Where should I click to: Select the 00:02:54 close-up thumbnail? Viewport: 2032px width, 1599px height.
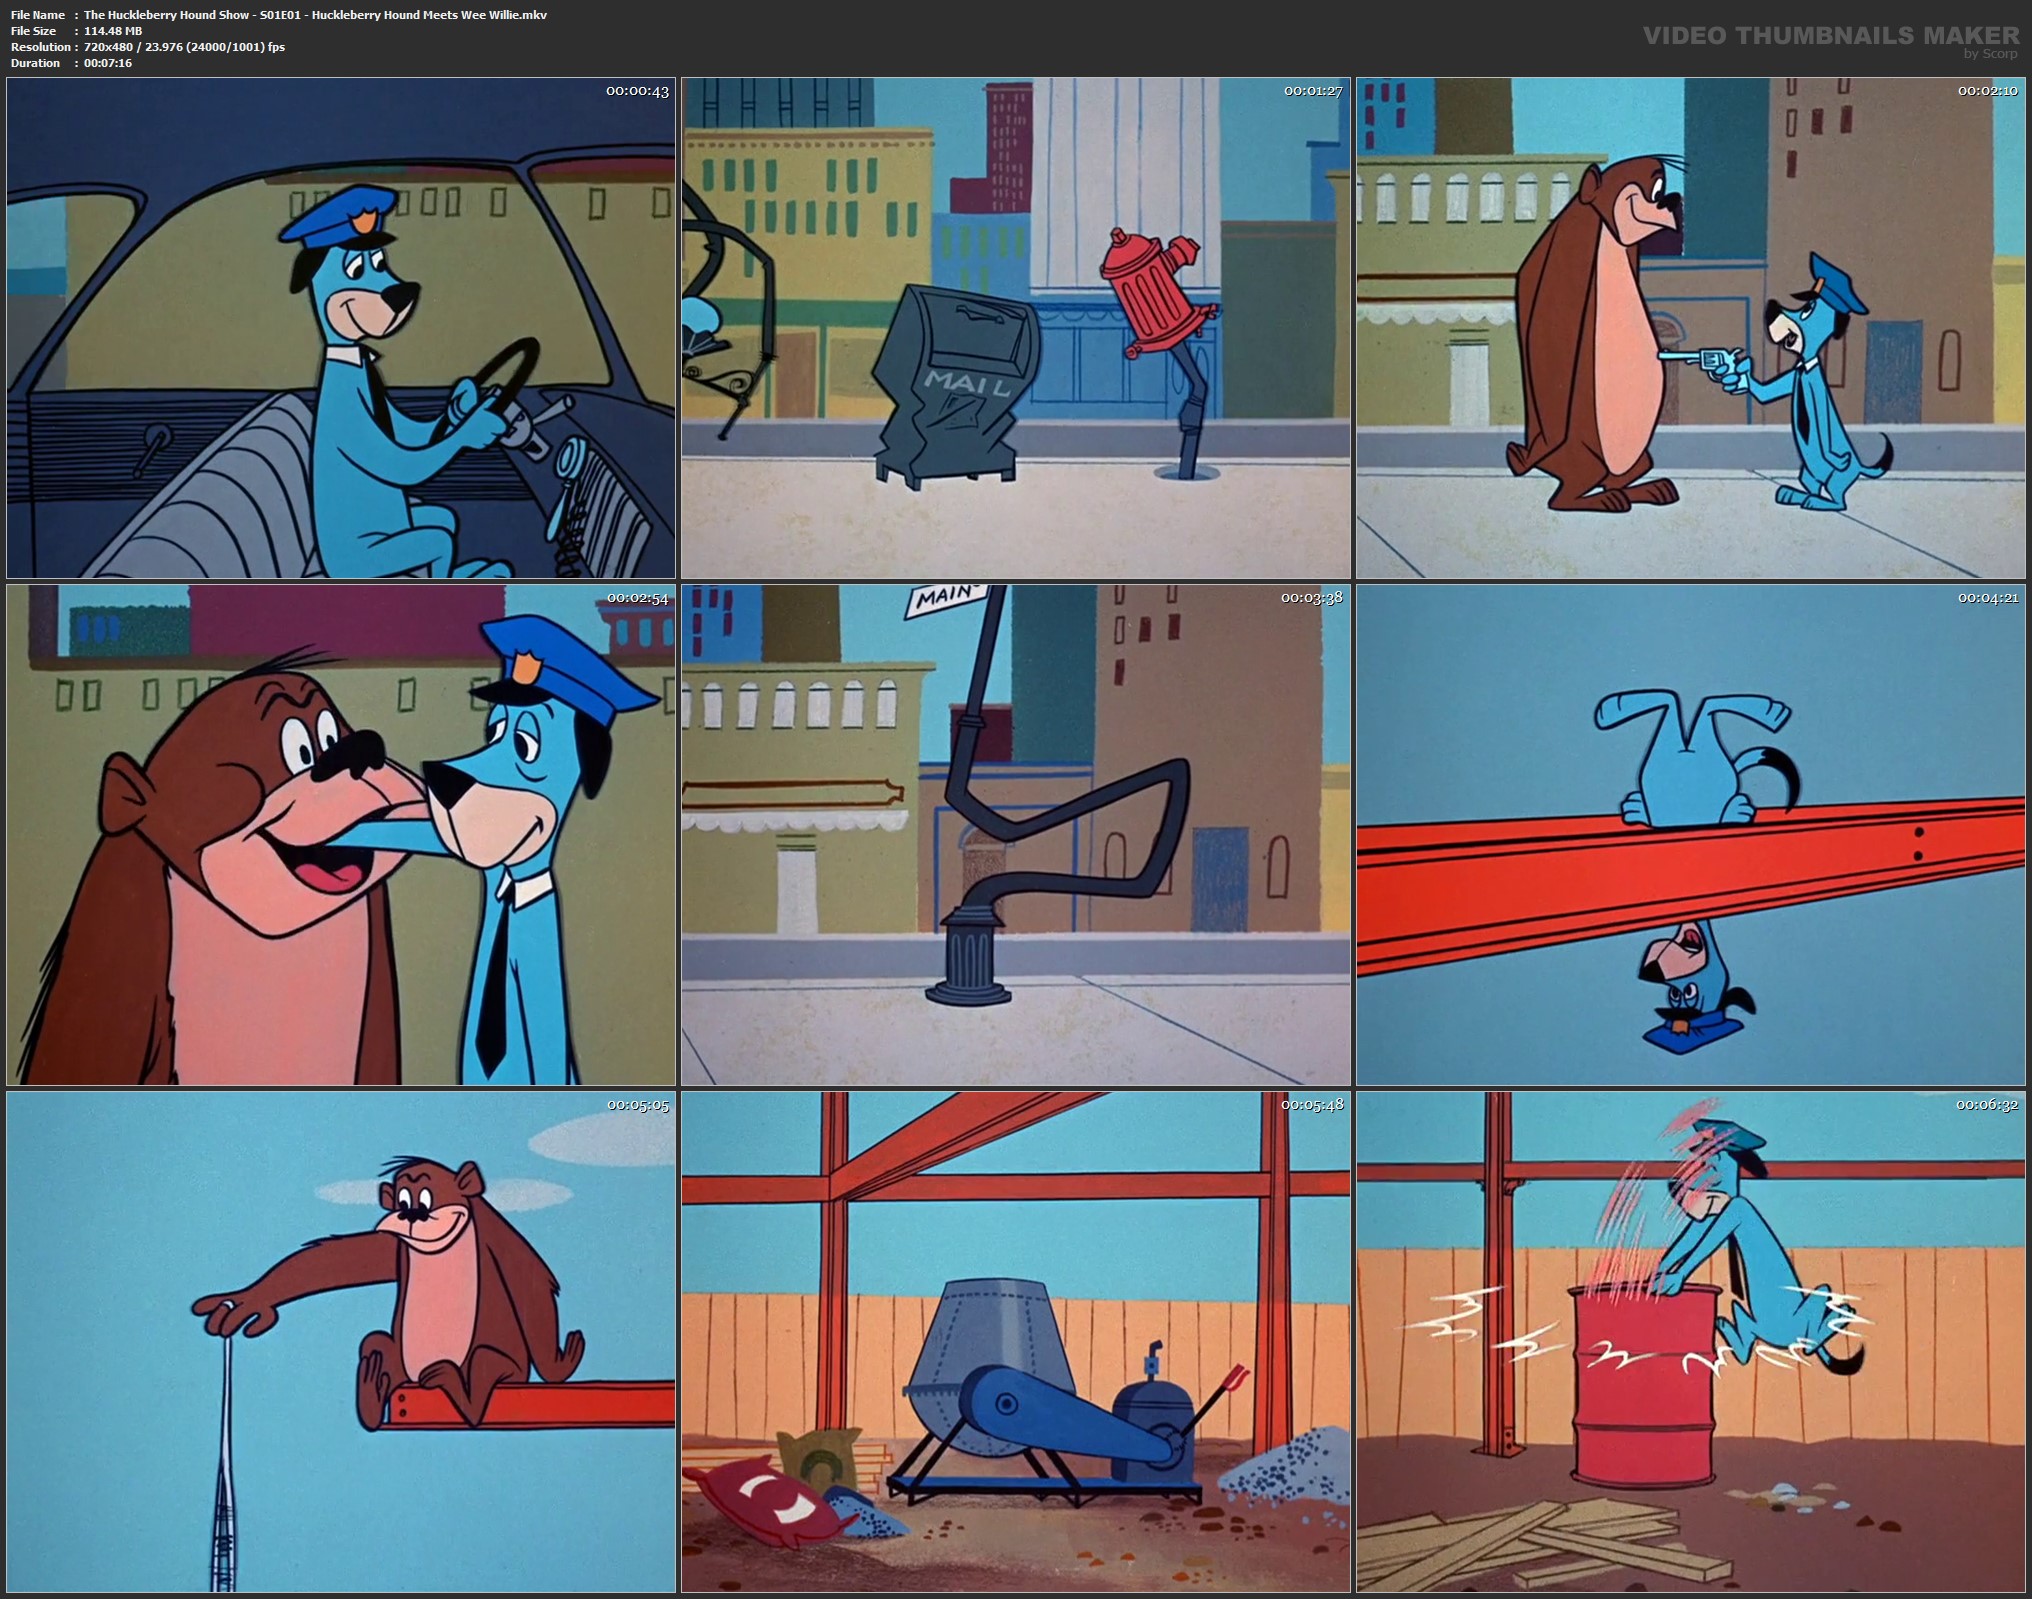[x=340, y=835]
